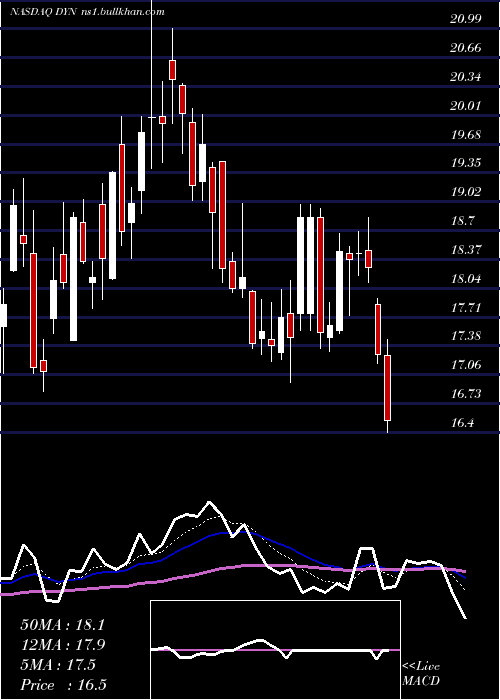This screenshot has width=500, height=700.
Task: Click the <<Live MACD label
Action: coord(421,674)
